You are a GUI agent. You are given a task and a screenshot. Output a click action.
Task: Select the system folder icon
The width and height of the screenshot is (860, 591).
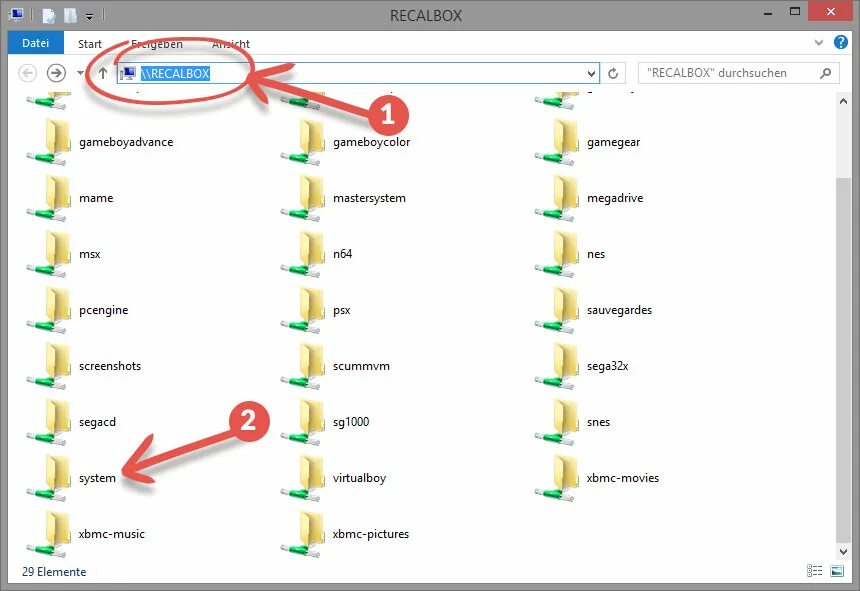(49, 478)
